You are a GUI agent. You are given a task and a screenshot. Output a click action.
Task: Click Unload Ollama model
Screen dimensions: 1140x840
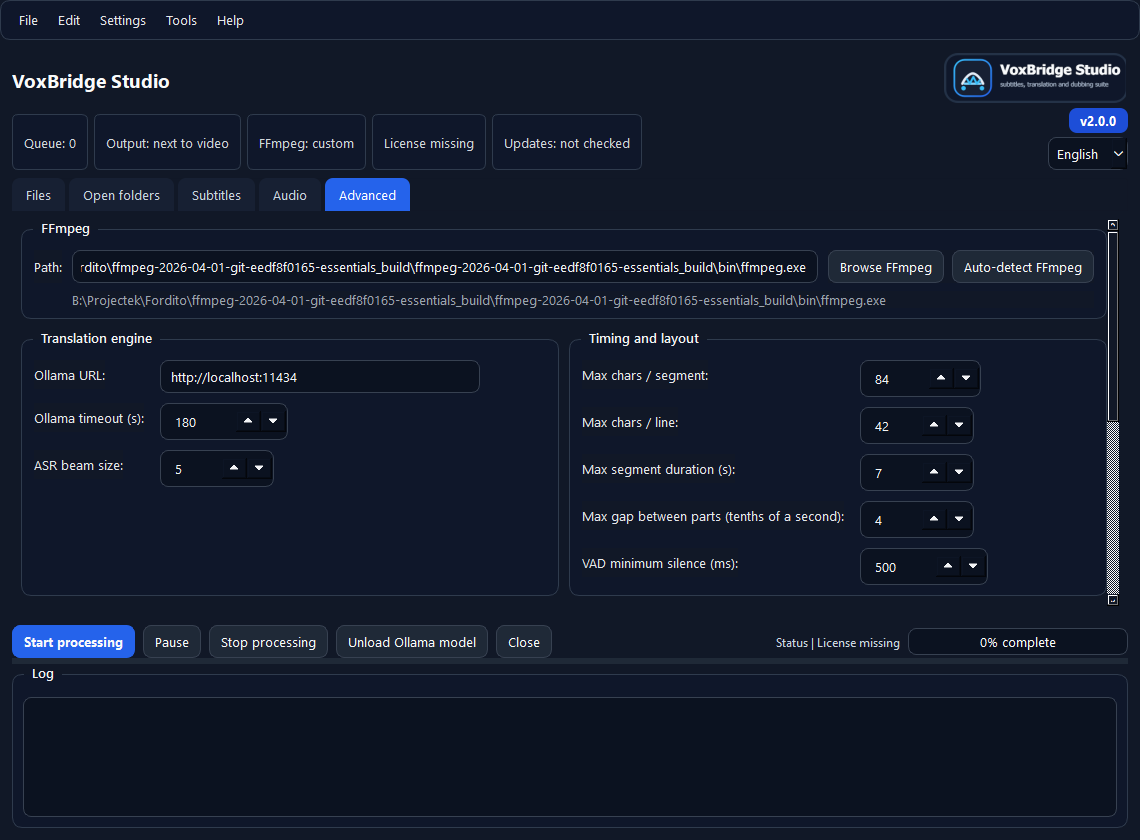click(x=411, y=641)
